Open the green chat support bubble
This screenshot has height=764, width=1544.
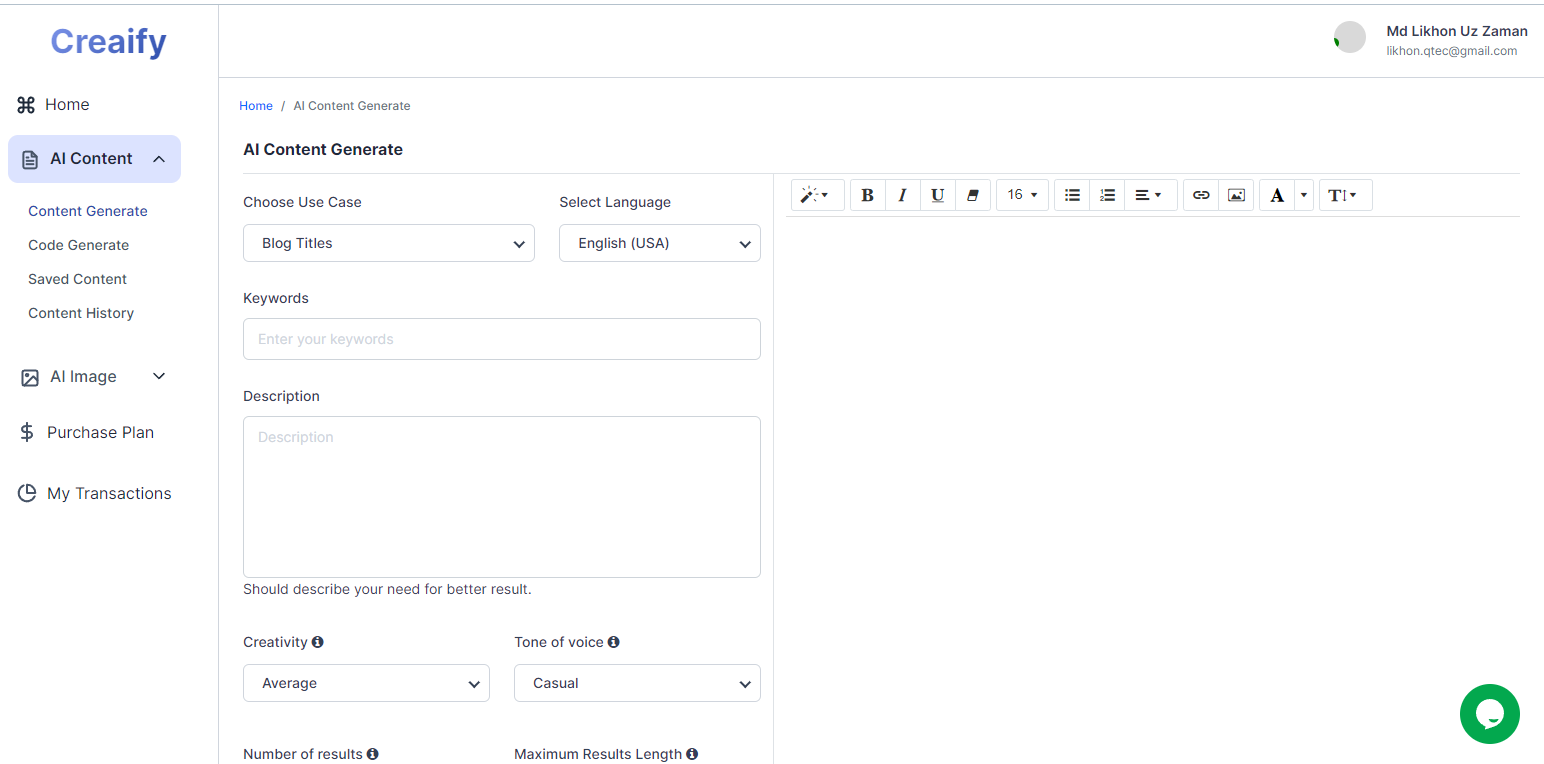(x=1489, y=714)
